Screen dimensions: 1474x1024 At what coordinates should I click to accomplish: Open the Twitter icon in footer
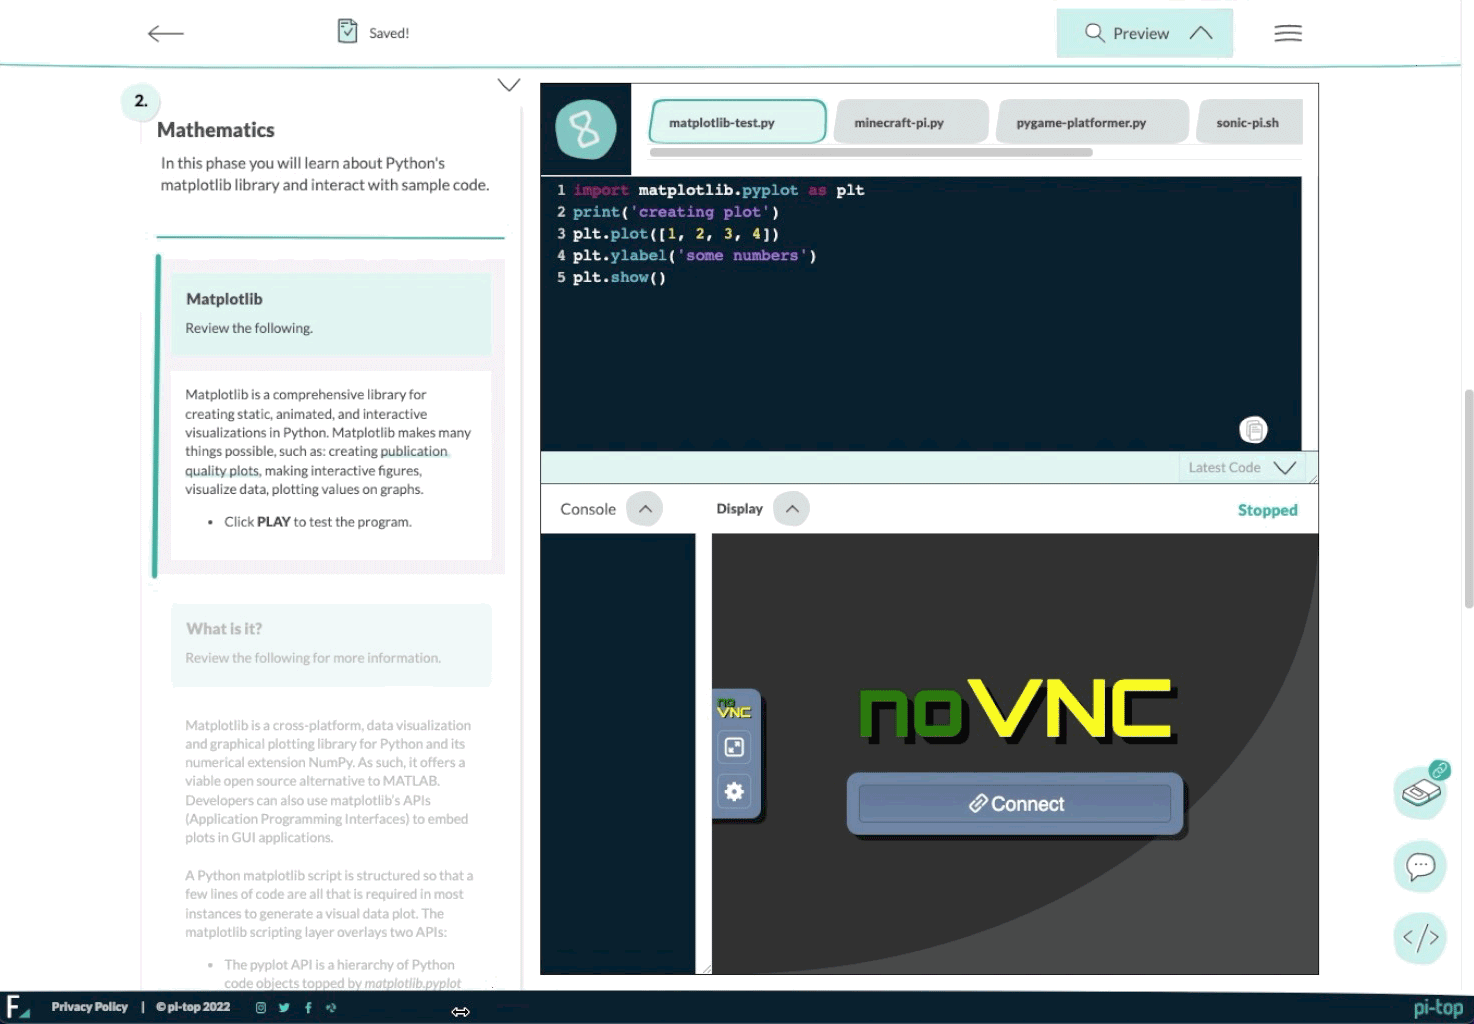click(x=284, y=1008)
